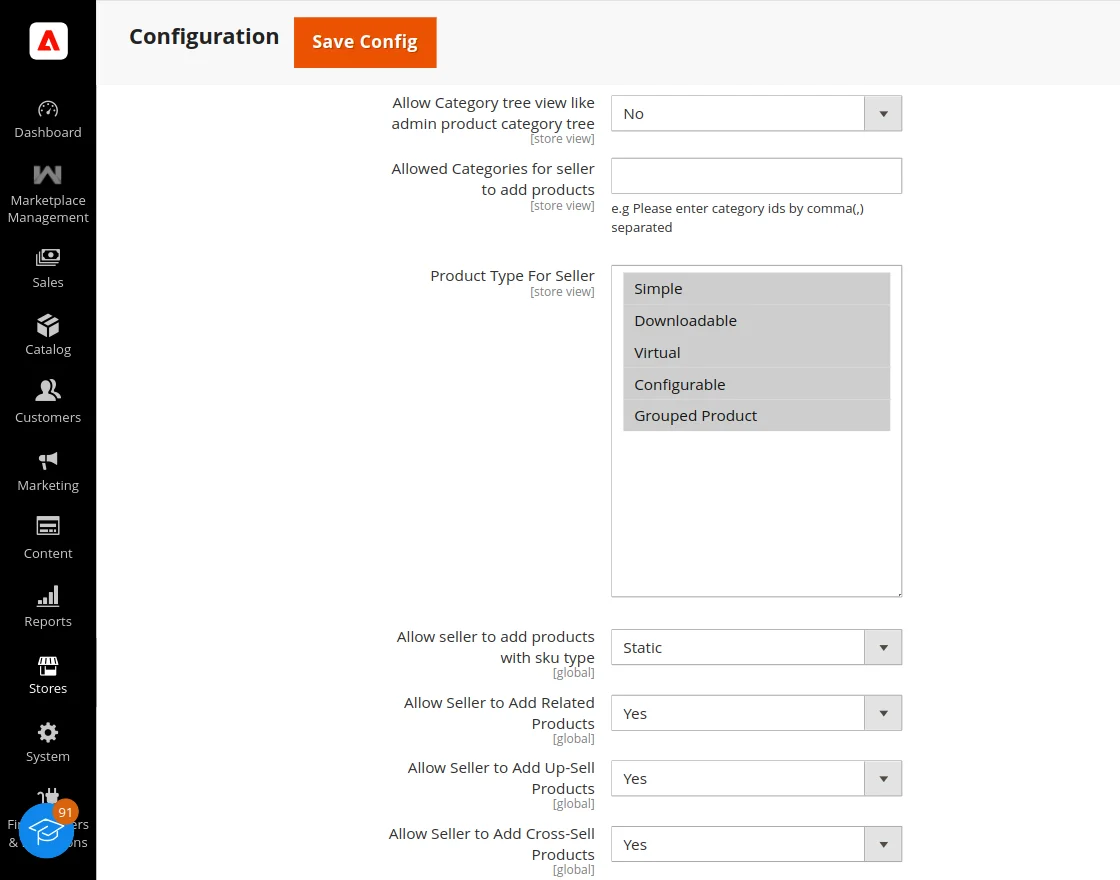The image size is (1120, 880).
Task: Open the sku type Static dropdown
Action: pyautogui.click(x=756, y=648)
